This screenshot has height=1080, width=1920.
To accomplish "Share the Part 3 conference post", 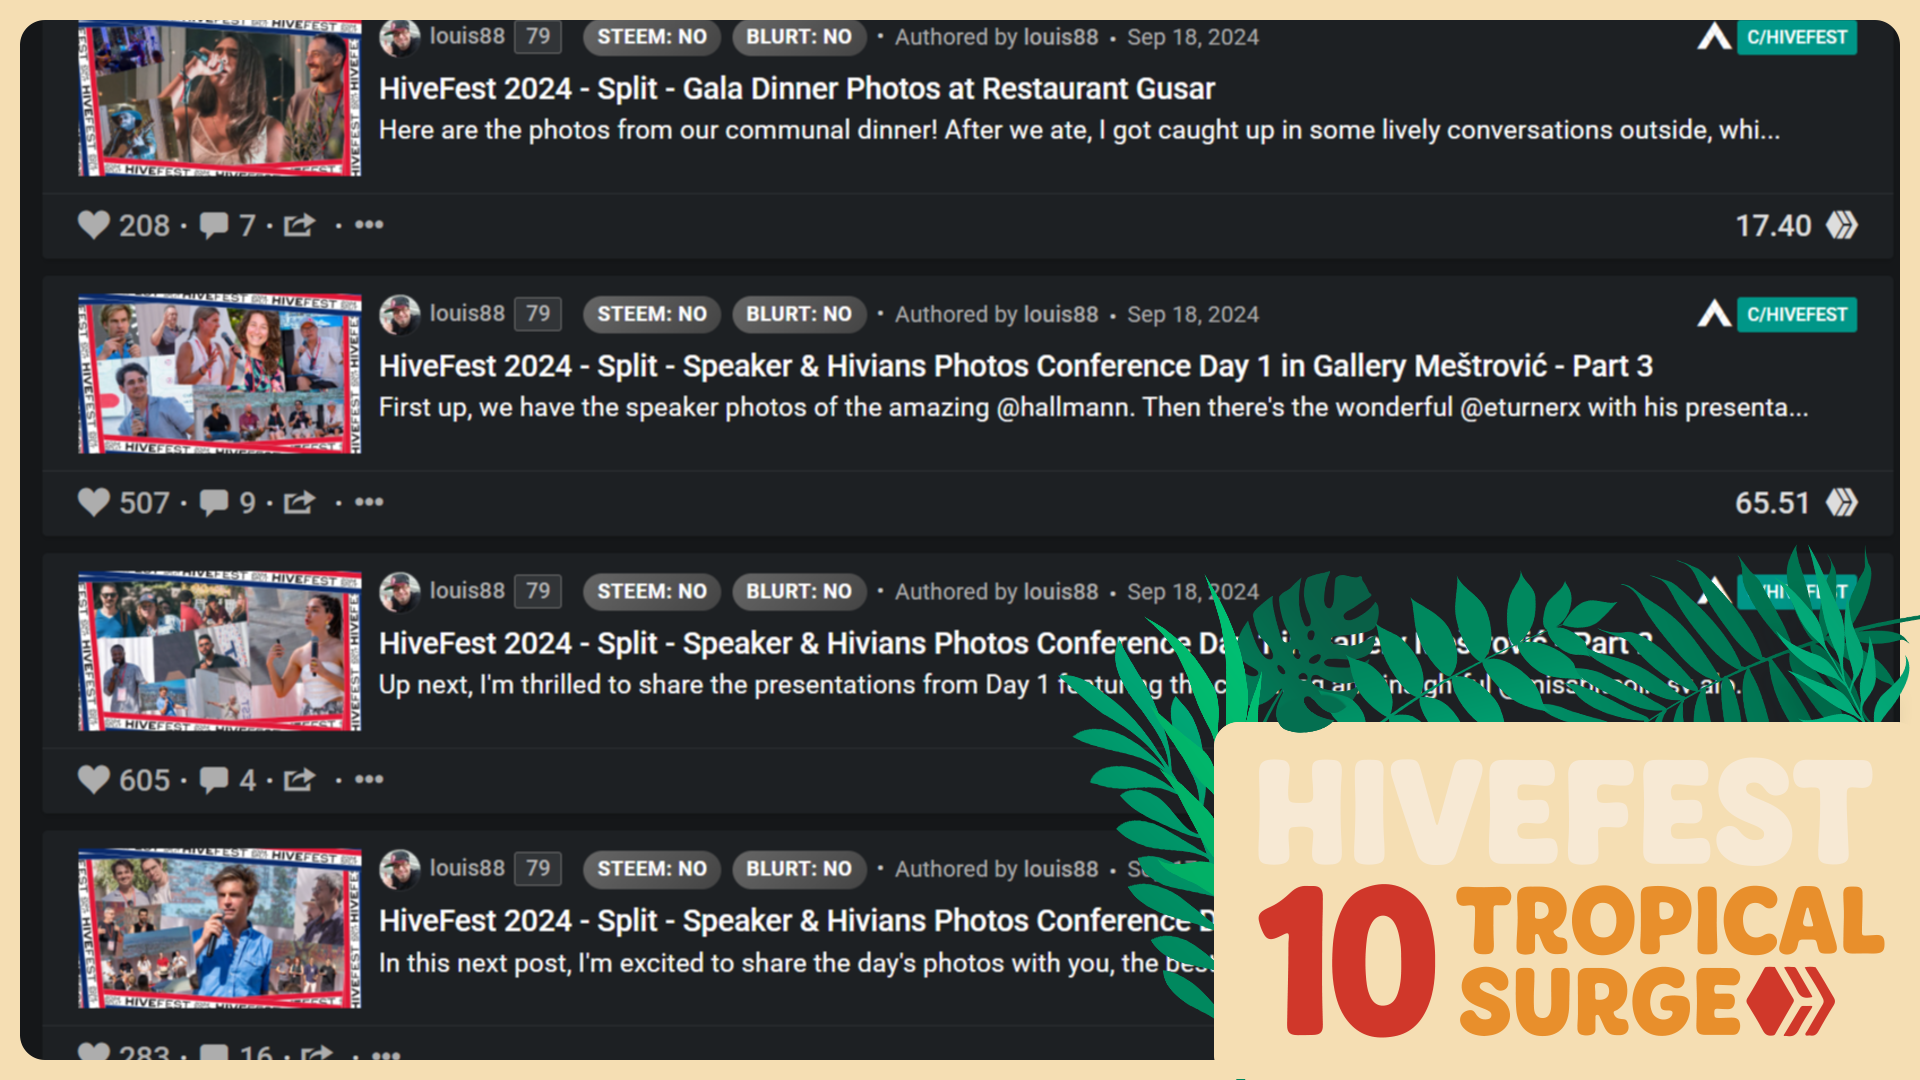I will click(299, 502).
